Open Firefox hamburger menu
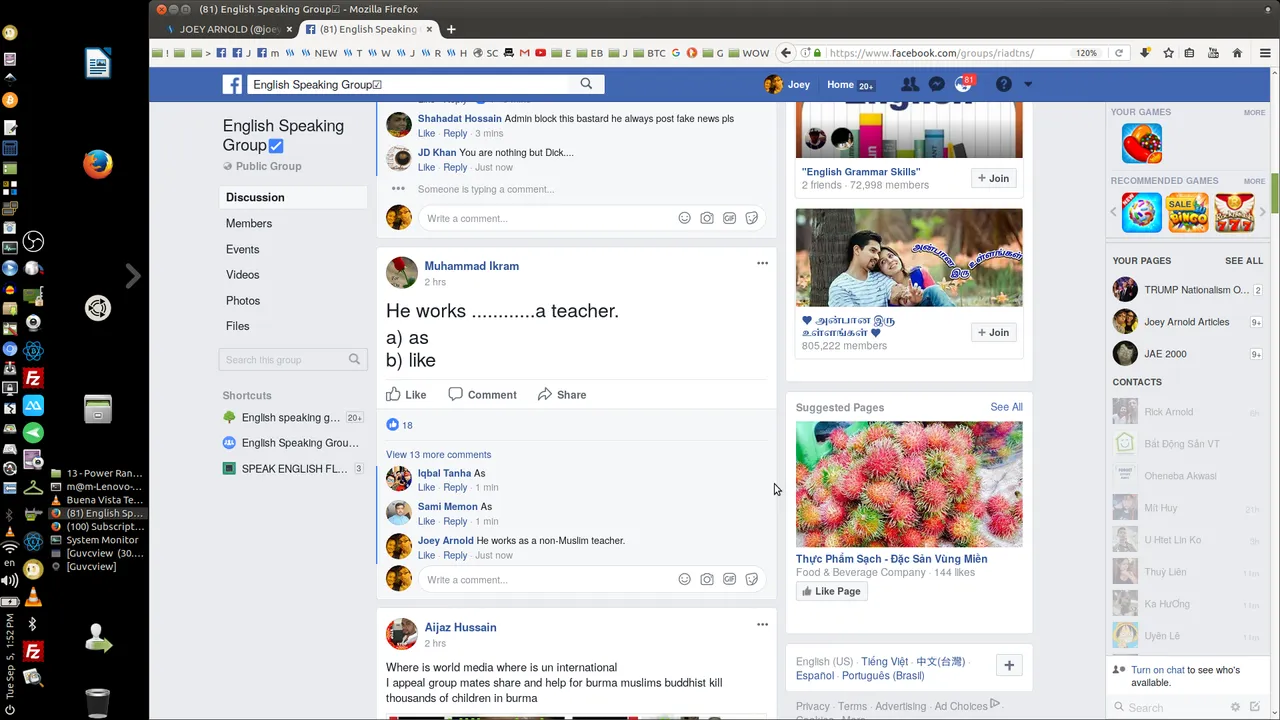 click(x=1265, y=53)
